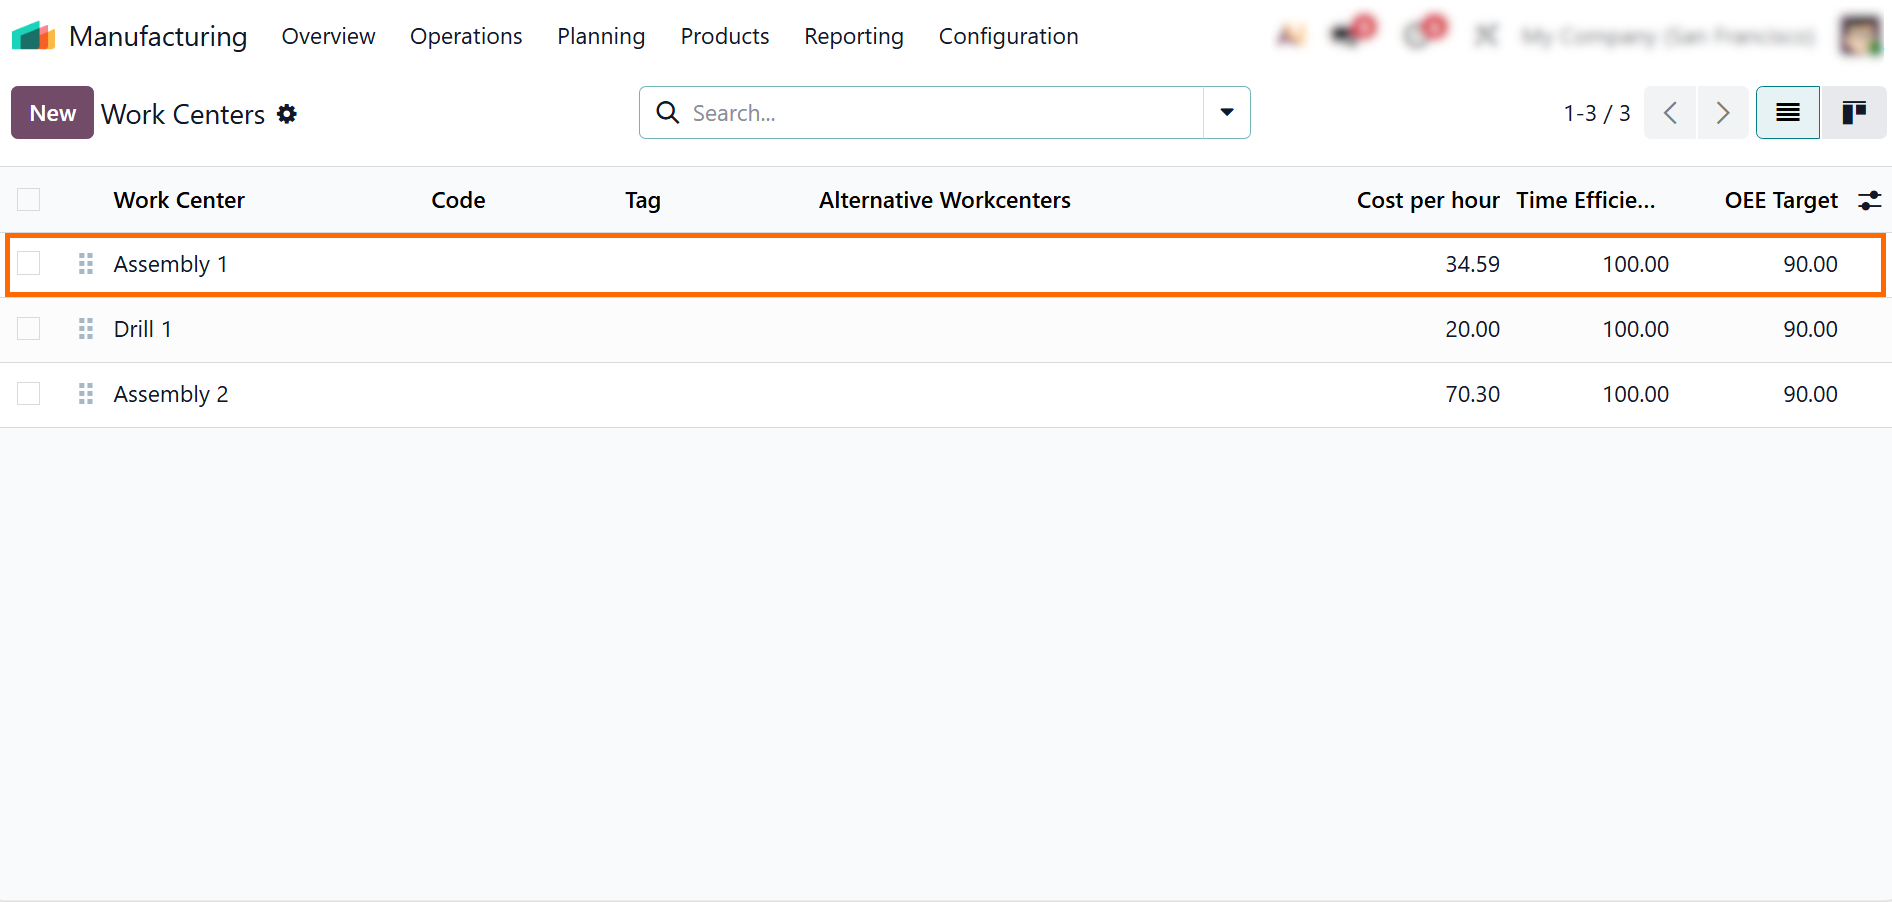Open the Reporting menu
This screenshot has height=902, width=1892.
(x=853, y=36)
